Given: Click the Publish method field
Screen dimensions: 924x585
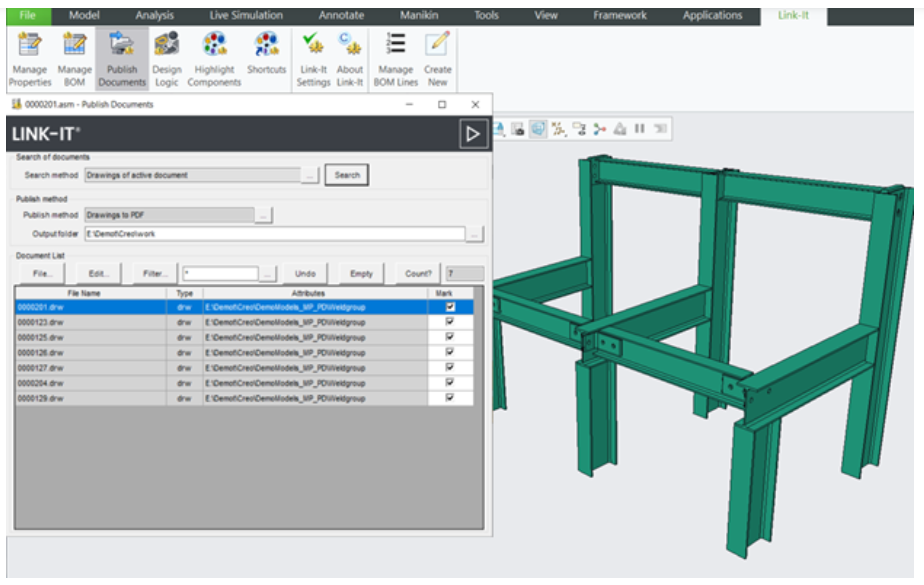Looking at the screenshot, I should (x=169, y=215).
